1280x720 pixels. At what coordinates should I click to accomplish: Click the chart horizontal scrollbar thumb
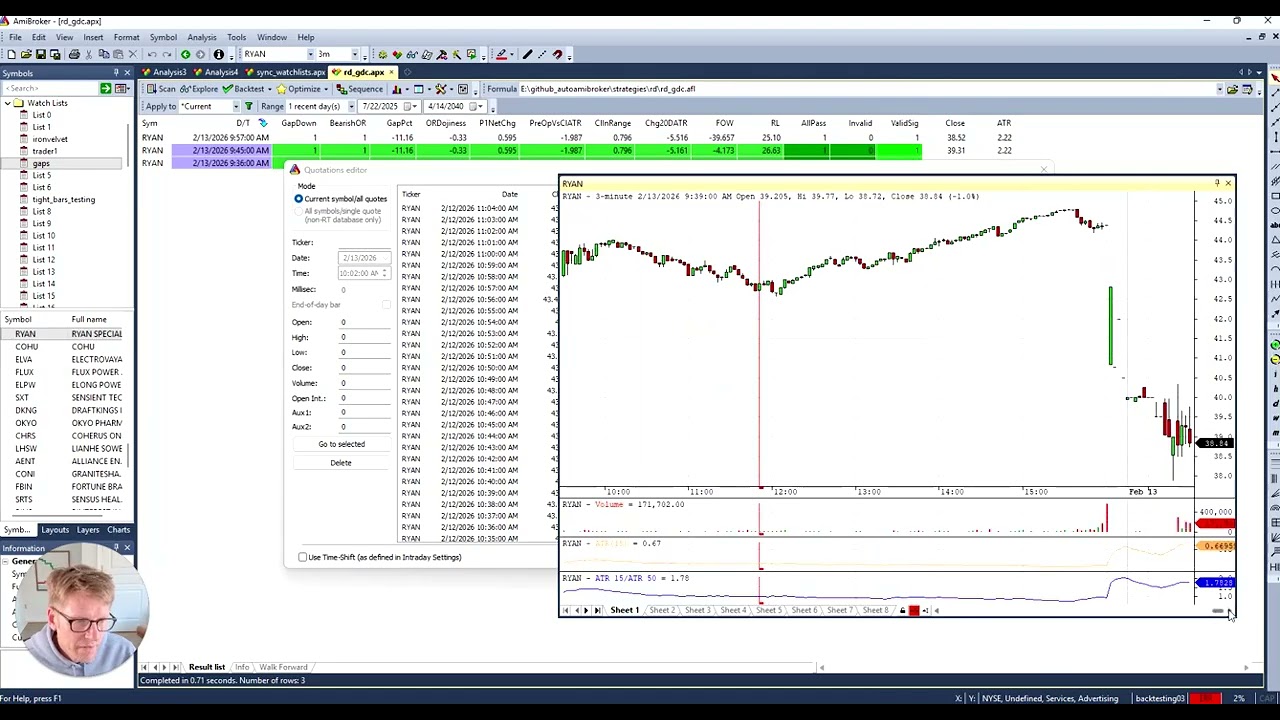tap(1218, 611)
